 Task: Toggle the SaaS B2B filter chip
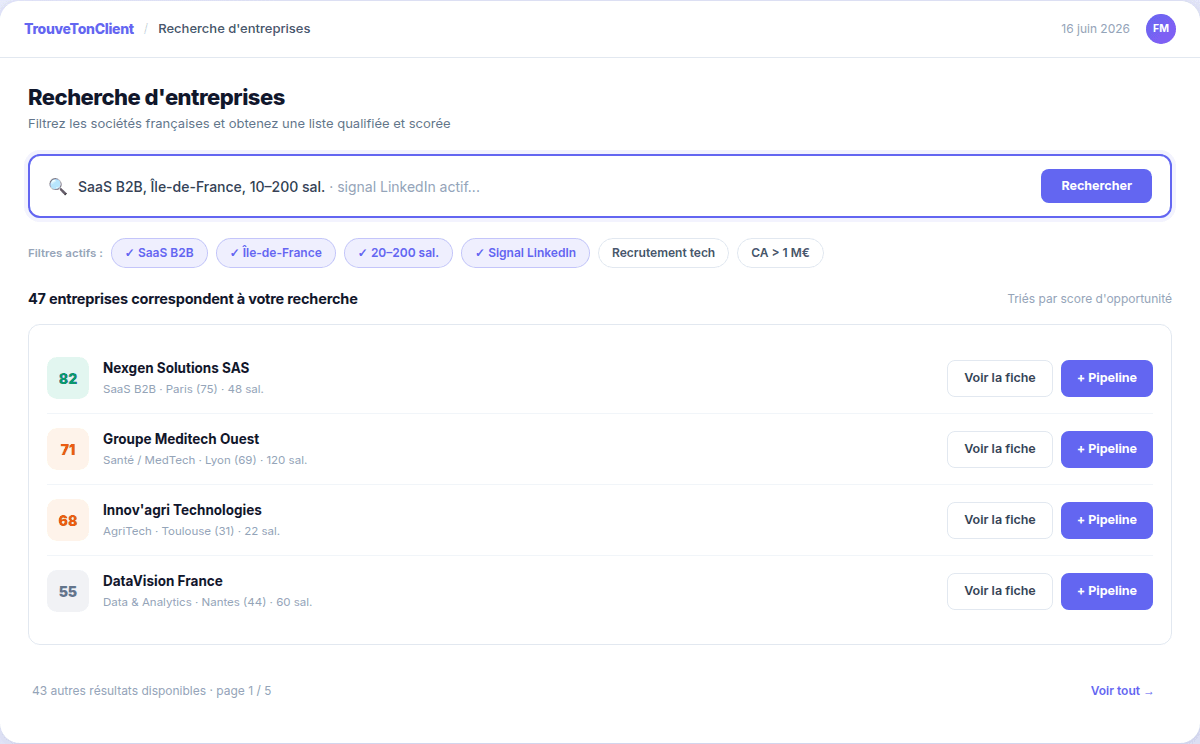pyautogui.click(x=159, y=253)
